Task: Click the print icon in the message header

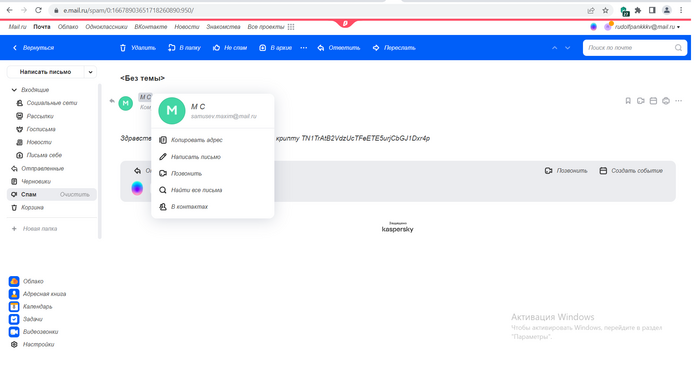Action: (x=666, y=101)
